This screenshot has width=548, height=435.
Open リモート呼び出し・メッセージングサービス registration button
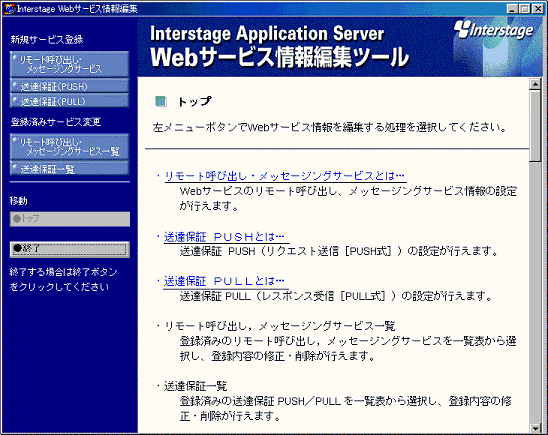click(70, 64)
